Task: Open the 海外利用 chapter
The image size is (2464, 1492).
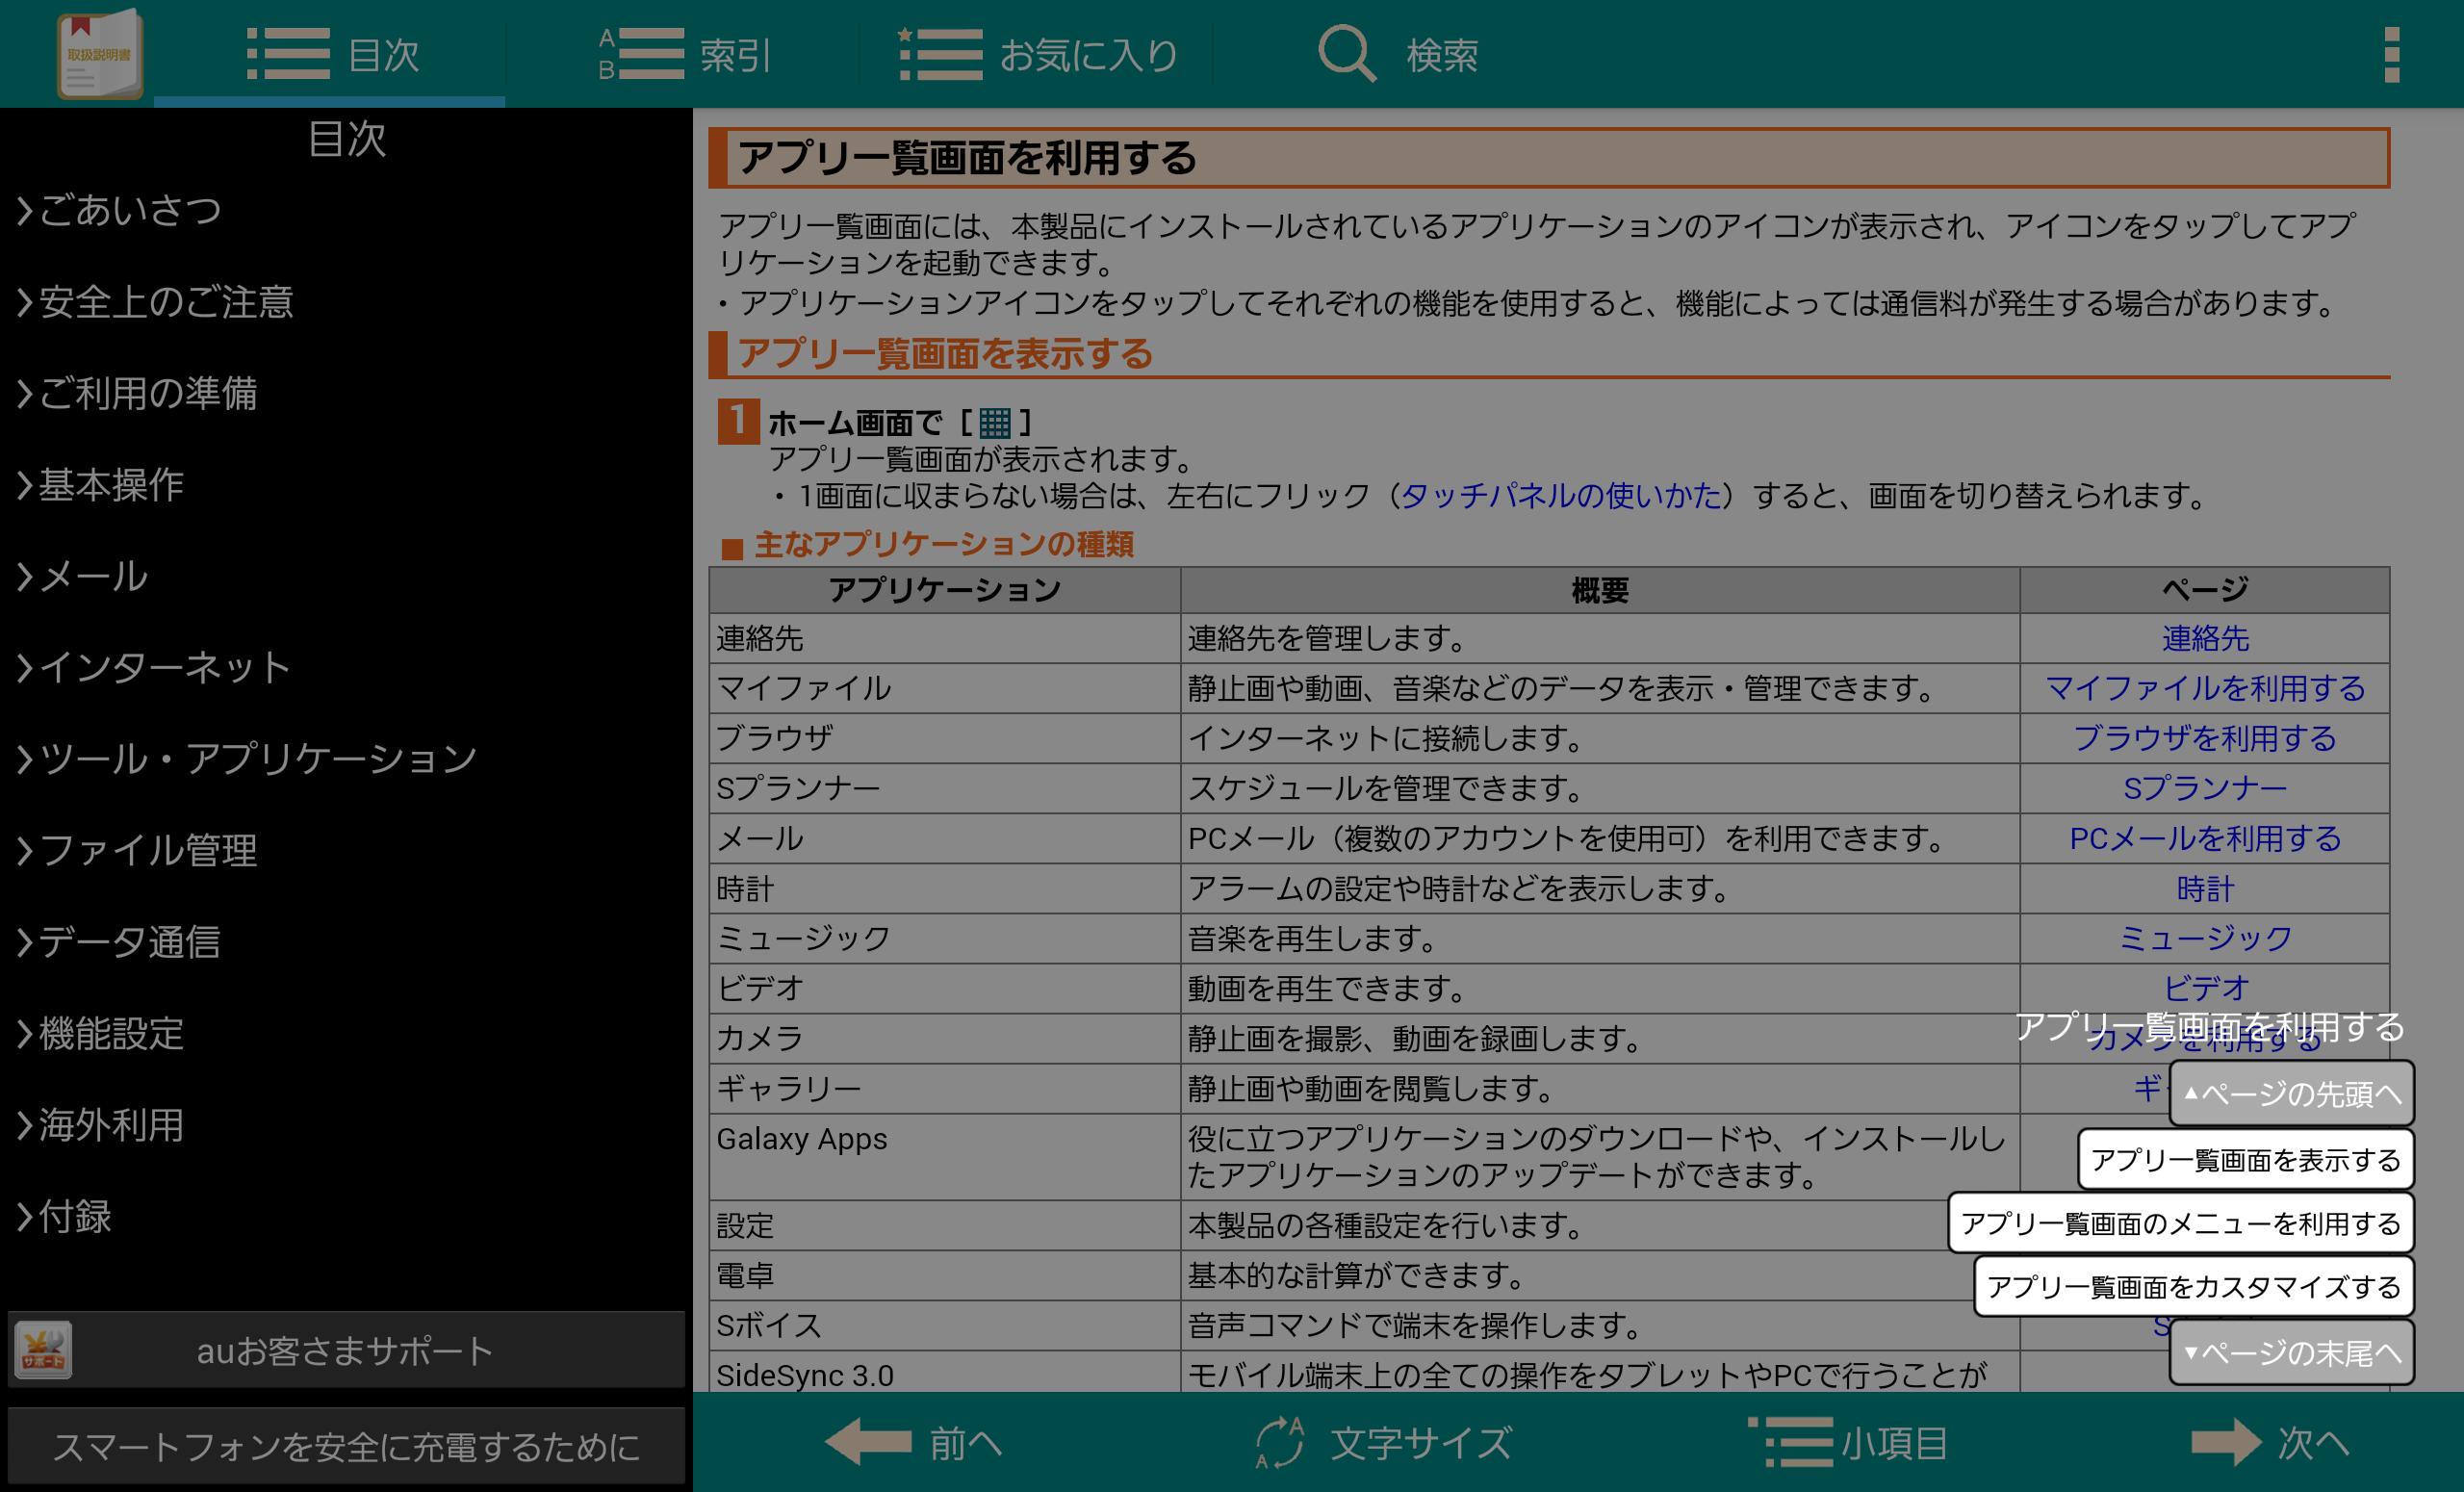Action: [346, 1125]
